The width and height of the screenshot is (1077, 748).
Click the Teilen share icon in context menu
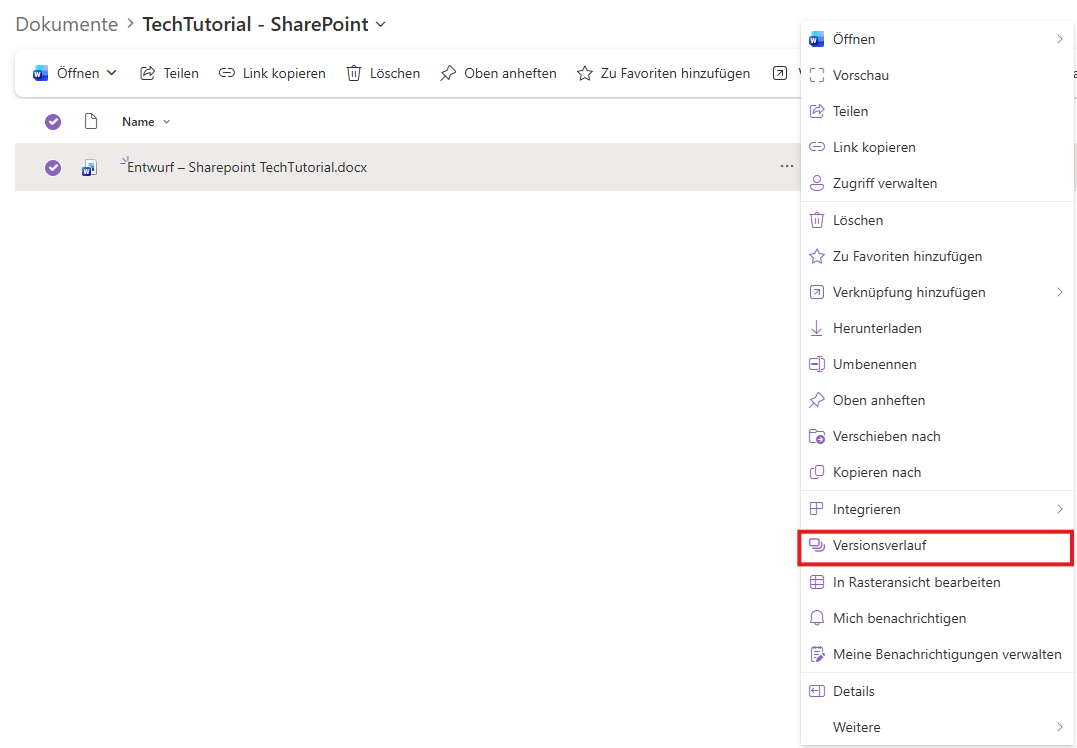point(817,111)
